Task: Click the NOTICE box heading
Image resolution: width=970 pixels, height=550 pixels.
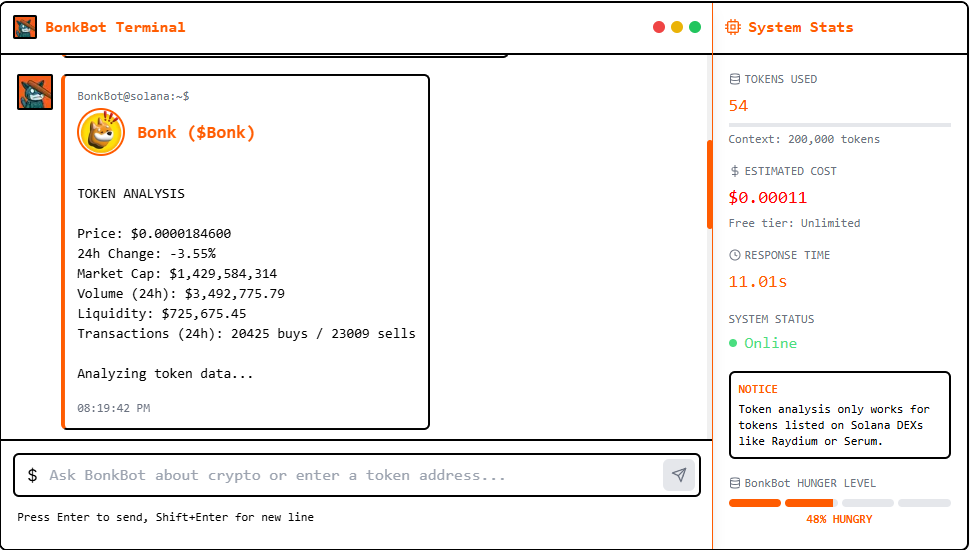Action: pos(758,389)
